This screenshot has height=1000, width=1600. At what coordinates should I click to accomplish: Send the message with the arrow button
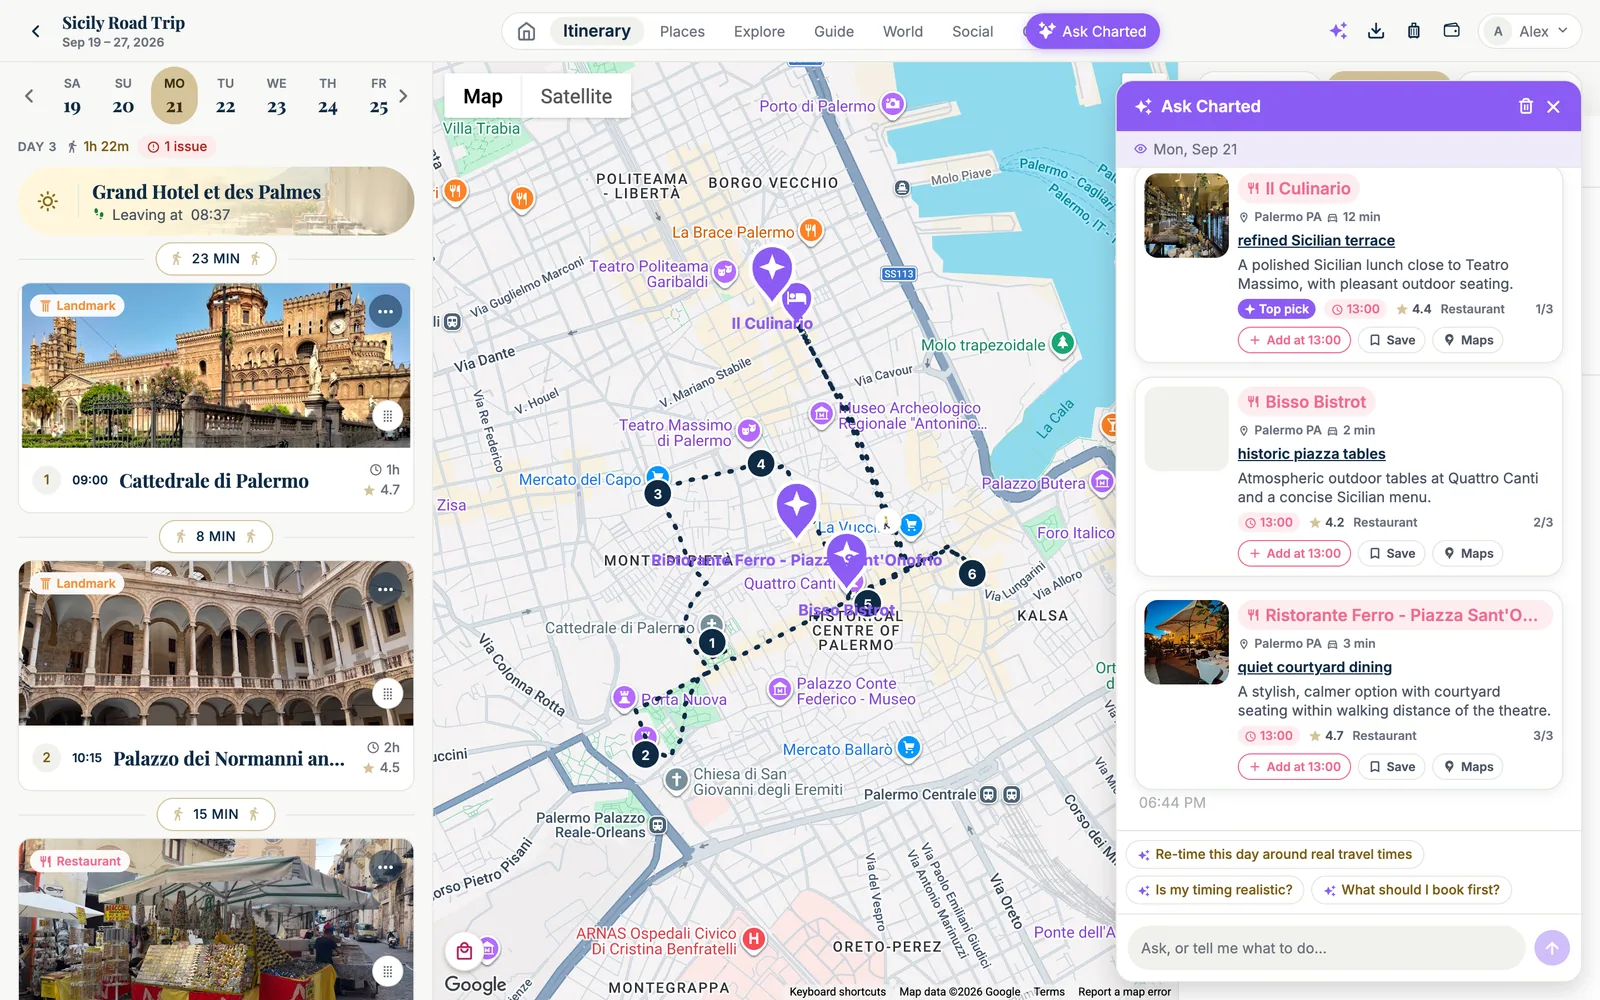point(1551,947)
